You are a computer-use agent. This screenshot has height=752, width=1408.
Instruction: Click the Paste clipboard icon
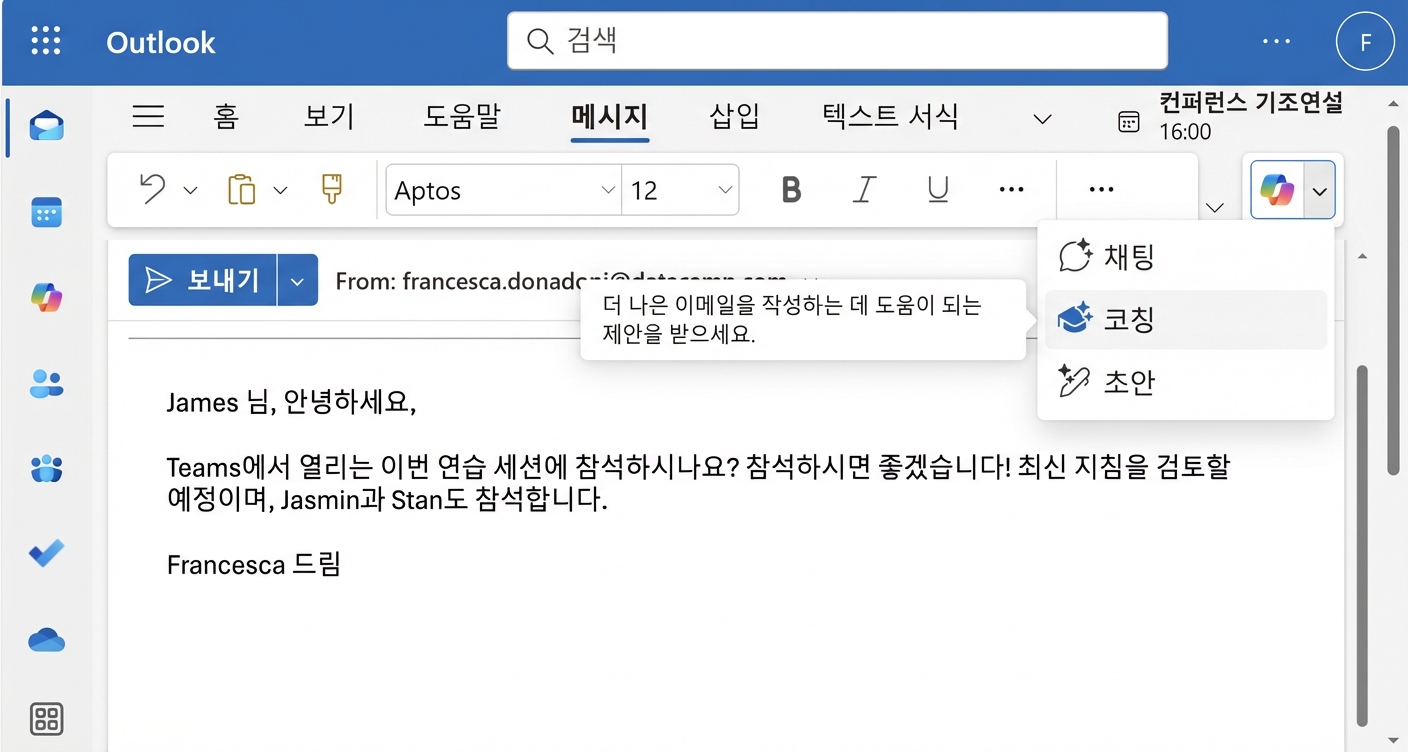coord(242,189)
